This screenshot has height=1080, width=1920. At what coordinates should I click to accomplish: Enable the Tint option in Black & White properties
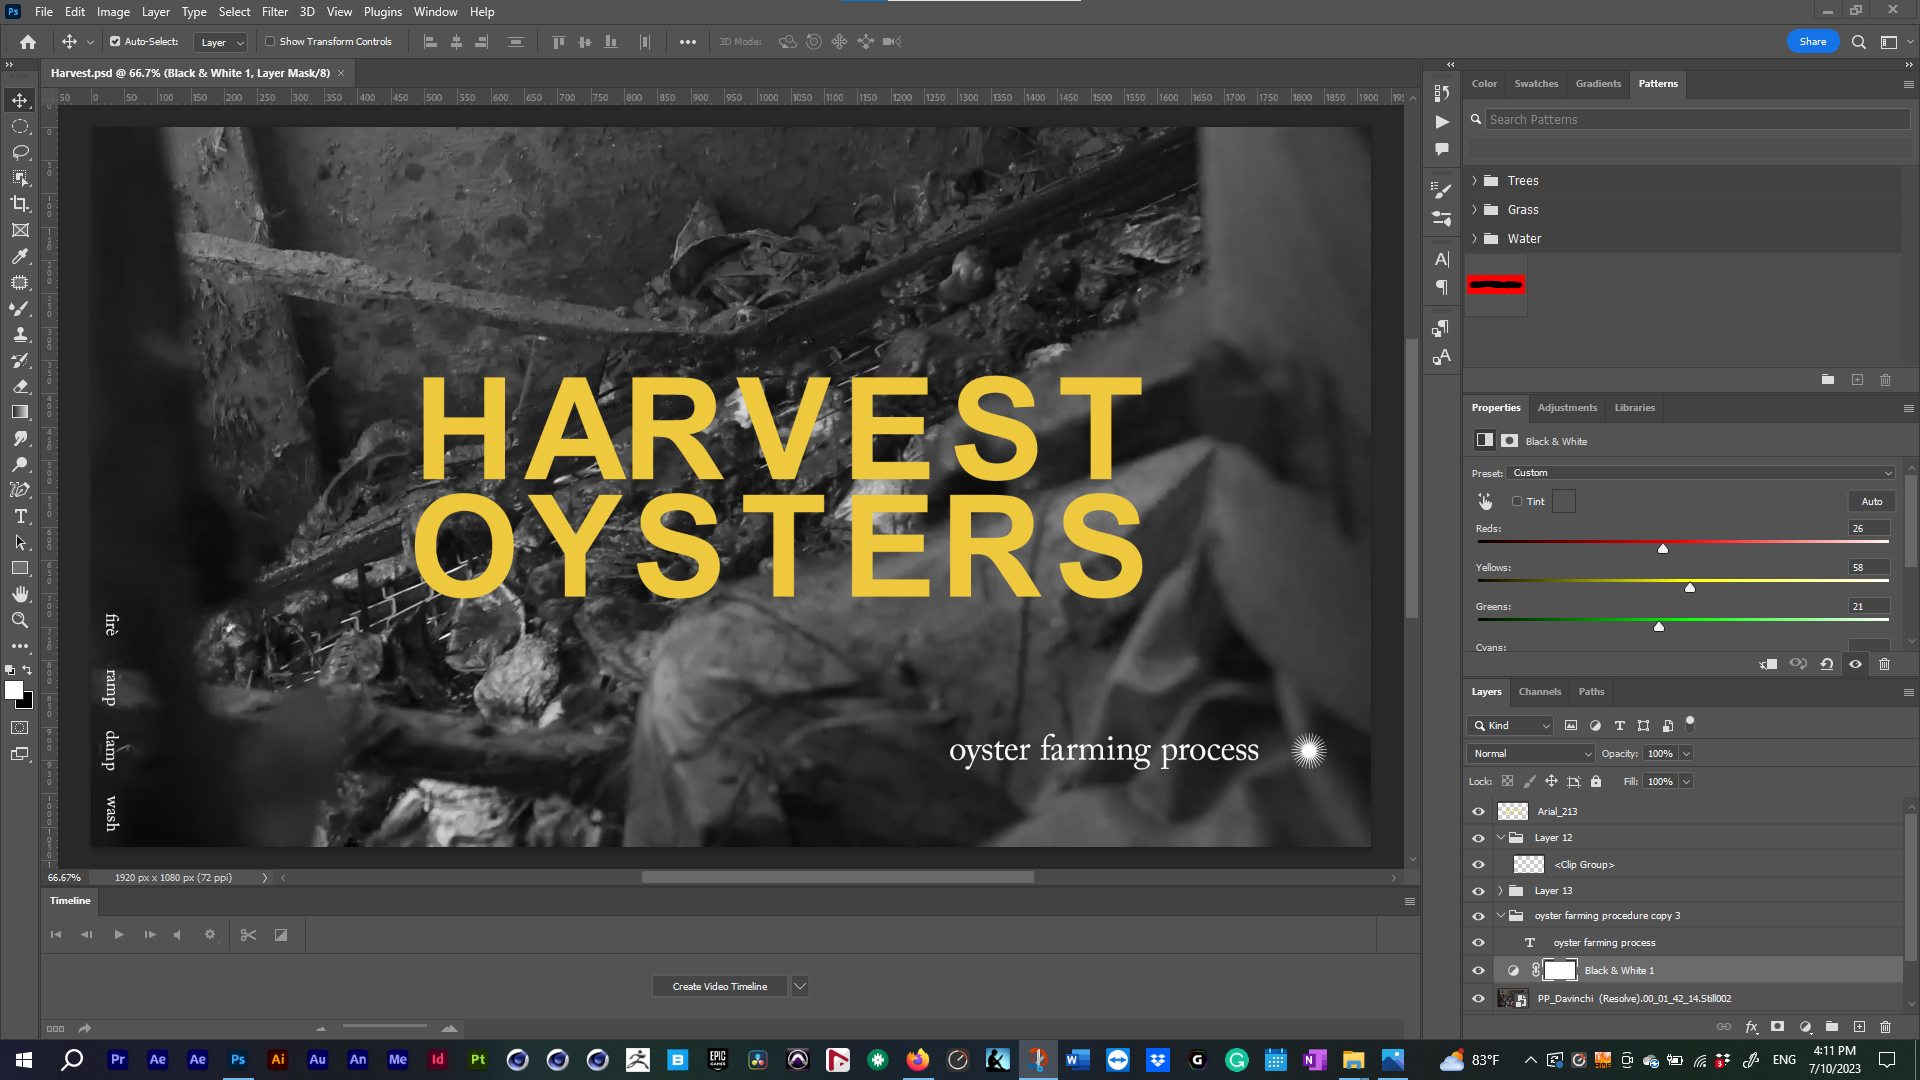[1517, 501]
